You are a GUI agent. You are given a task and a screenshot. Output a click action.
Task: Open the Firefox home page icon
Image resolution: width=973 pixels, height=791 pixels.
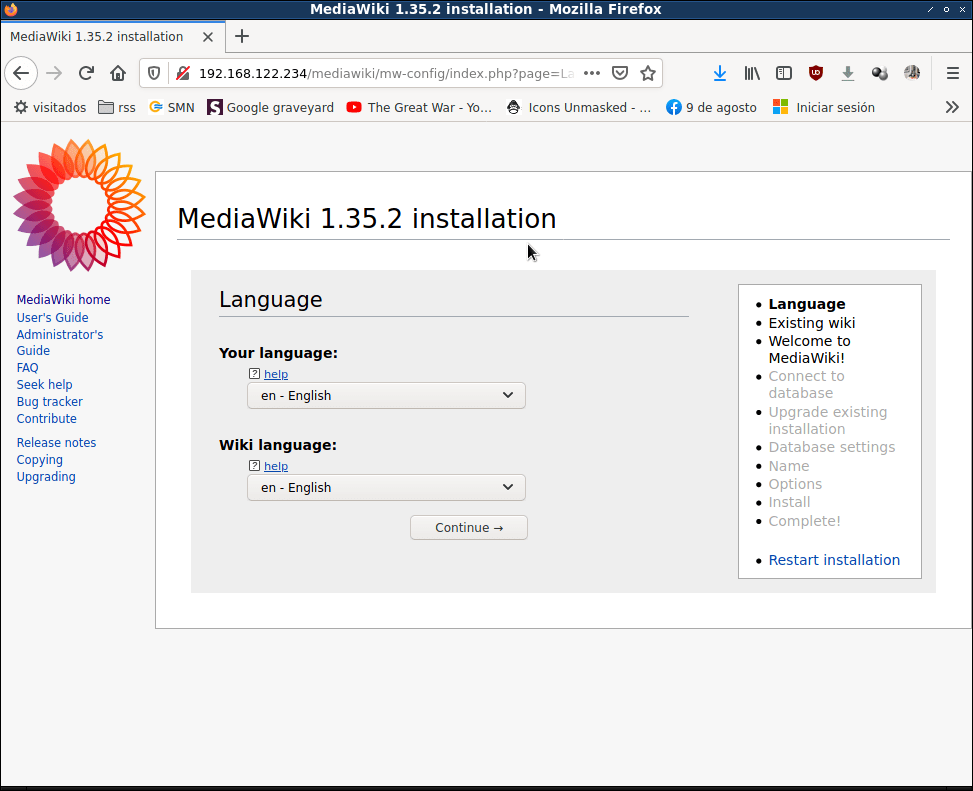118,73
